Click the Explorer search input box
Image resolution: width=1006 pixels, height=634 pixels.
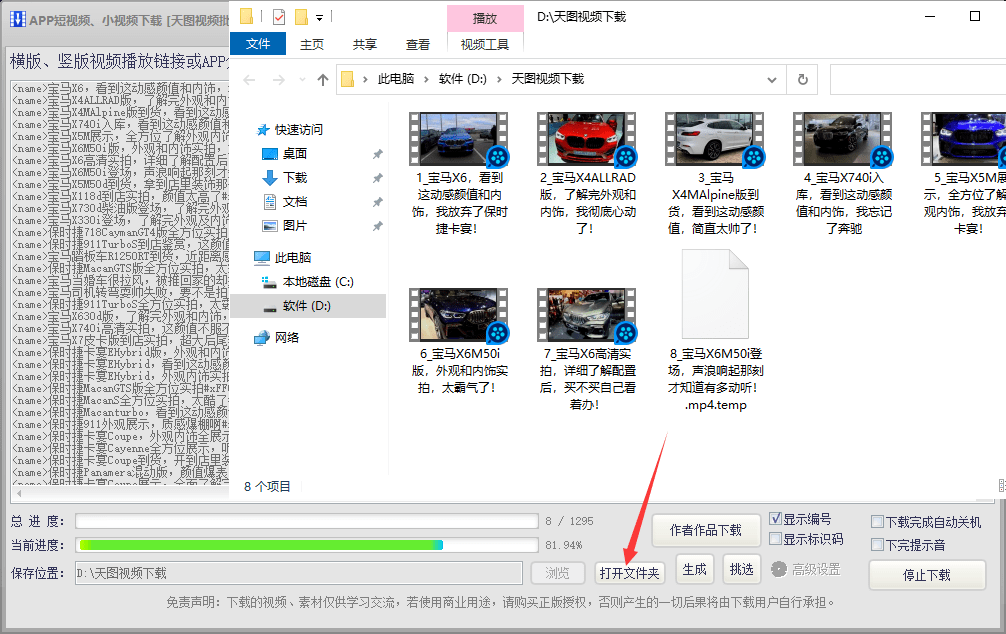[917, 80]
